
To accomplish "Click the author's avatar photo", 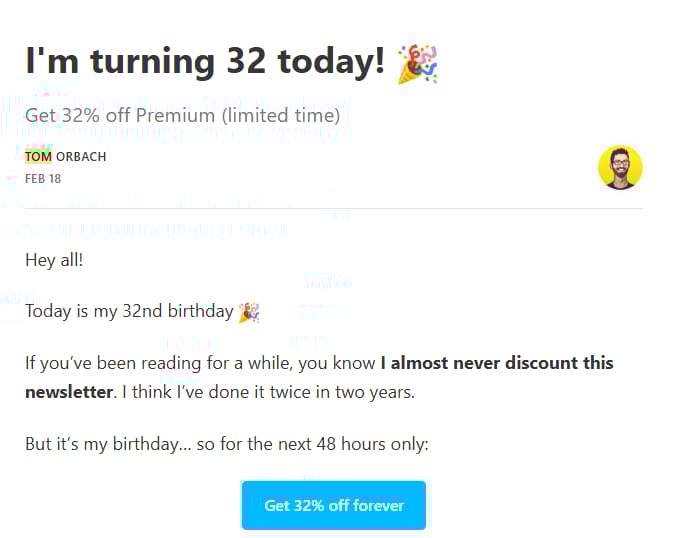I will 620,167.
